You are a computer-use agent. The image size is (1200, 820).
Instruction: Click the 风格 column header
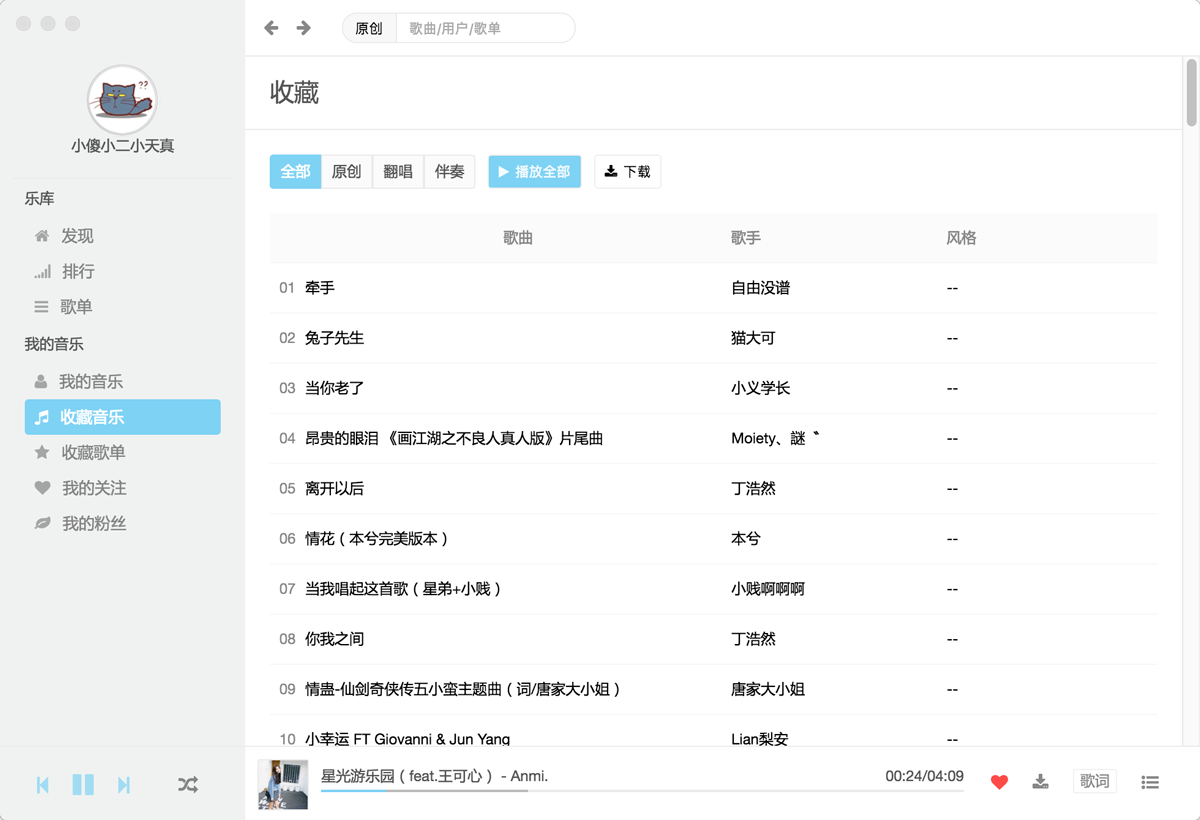[961, 238]
